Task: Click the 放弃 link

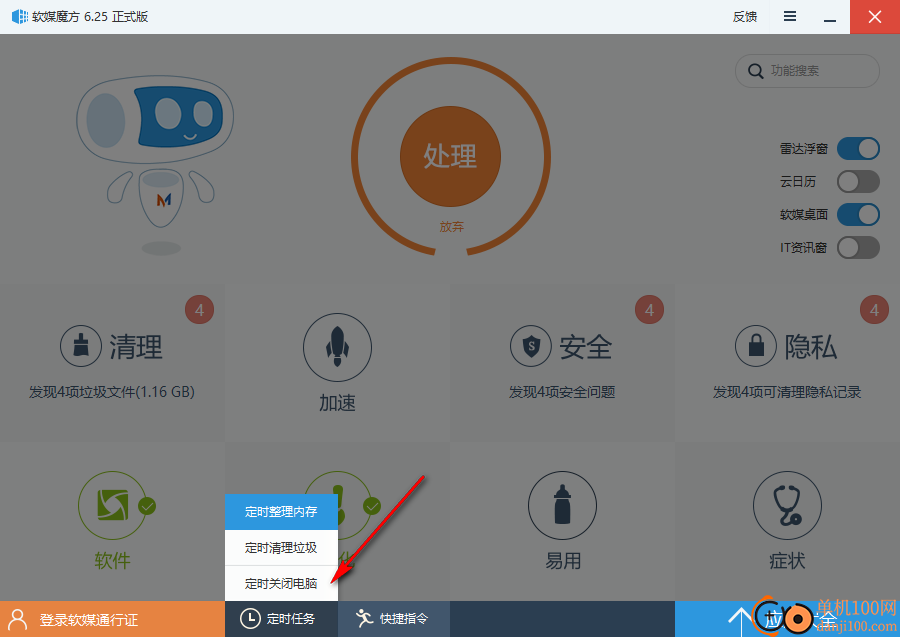Action: [x=452, y=227]
